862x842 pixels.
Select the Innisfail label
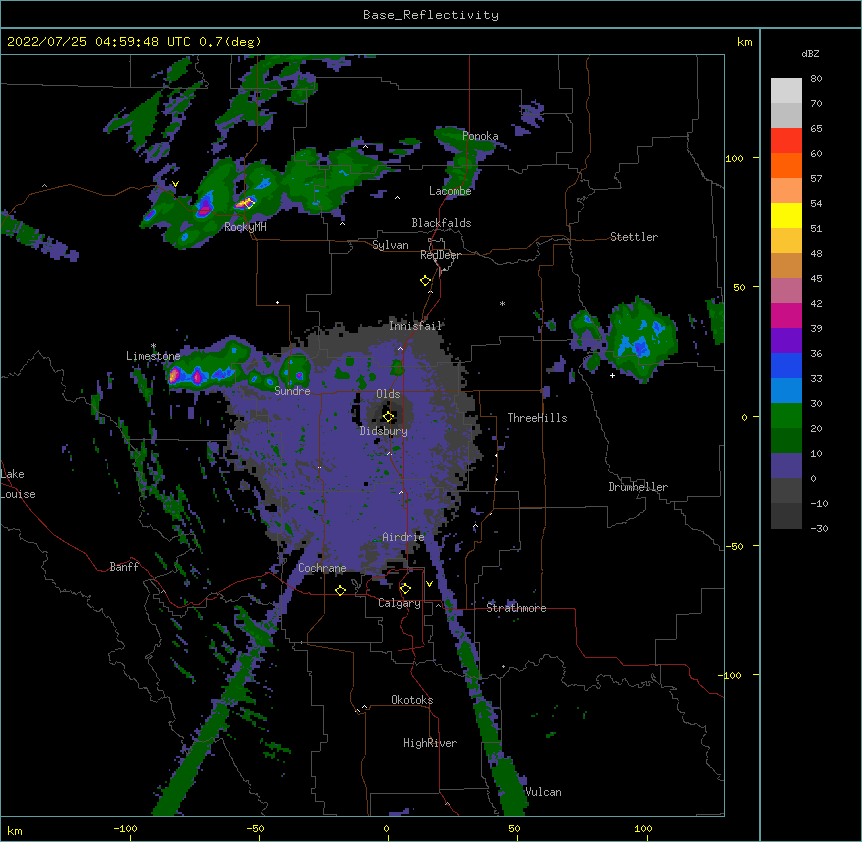[x=416, y=326]
